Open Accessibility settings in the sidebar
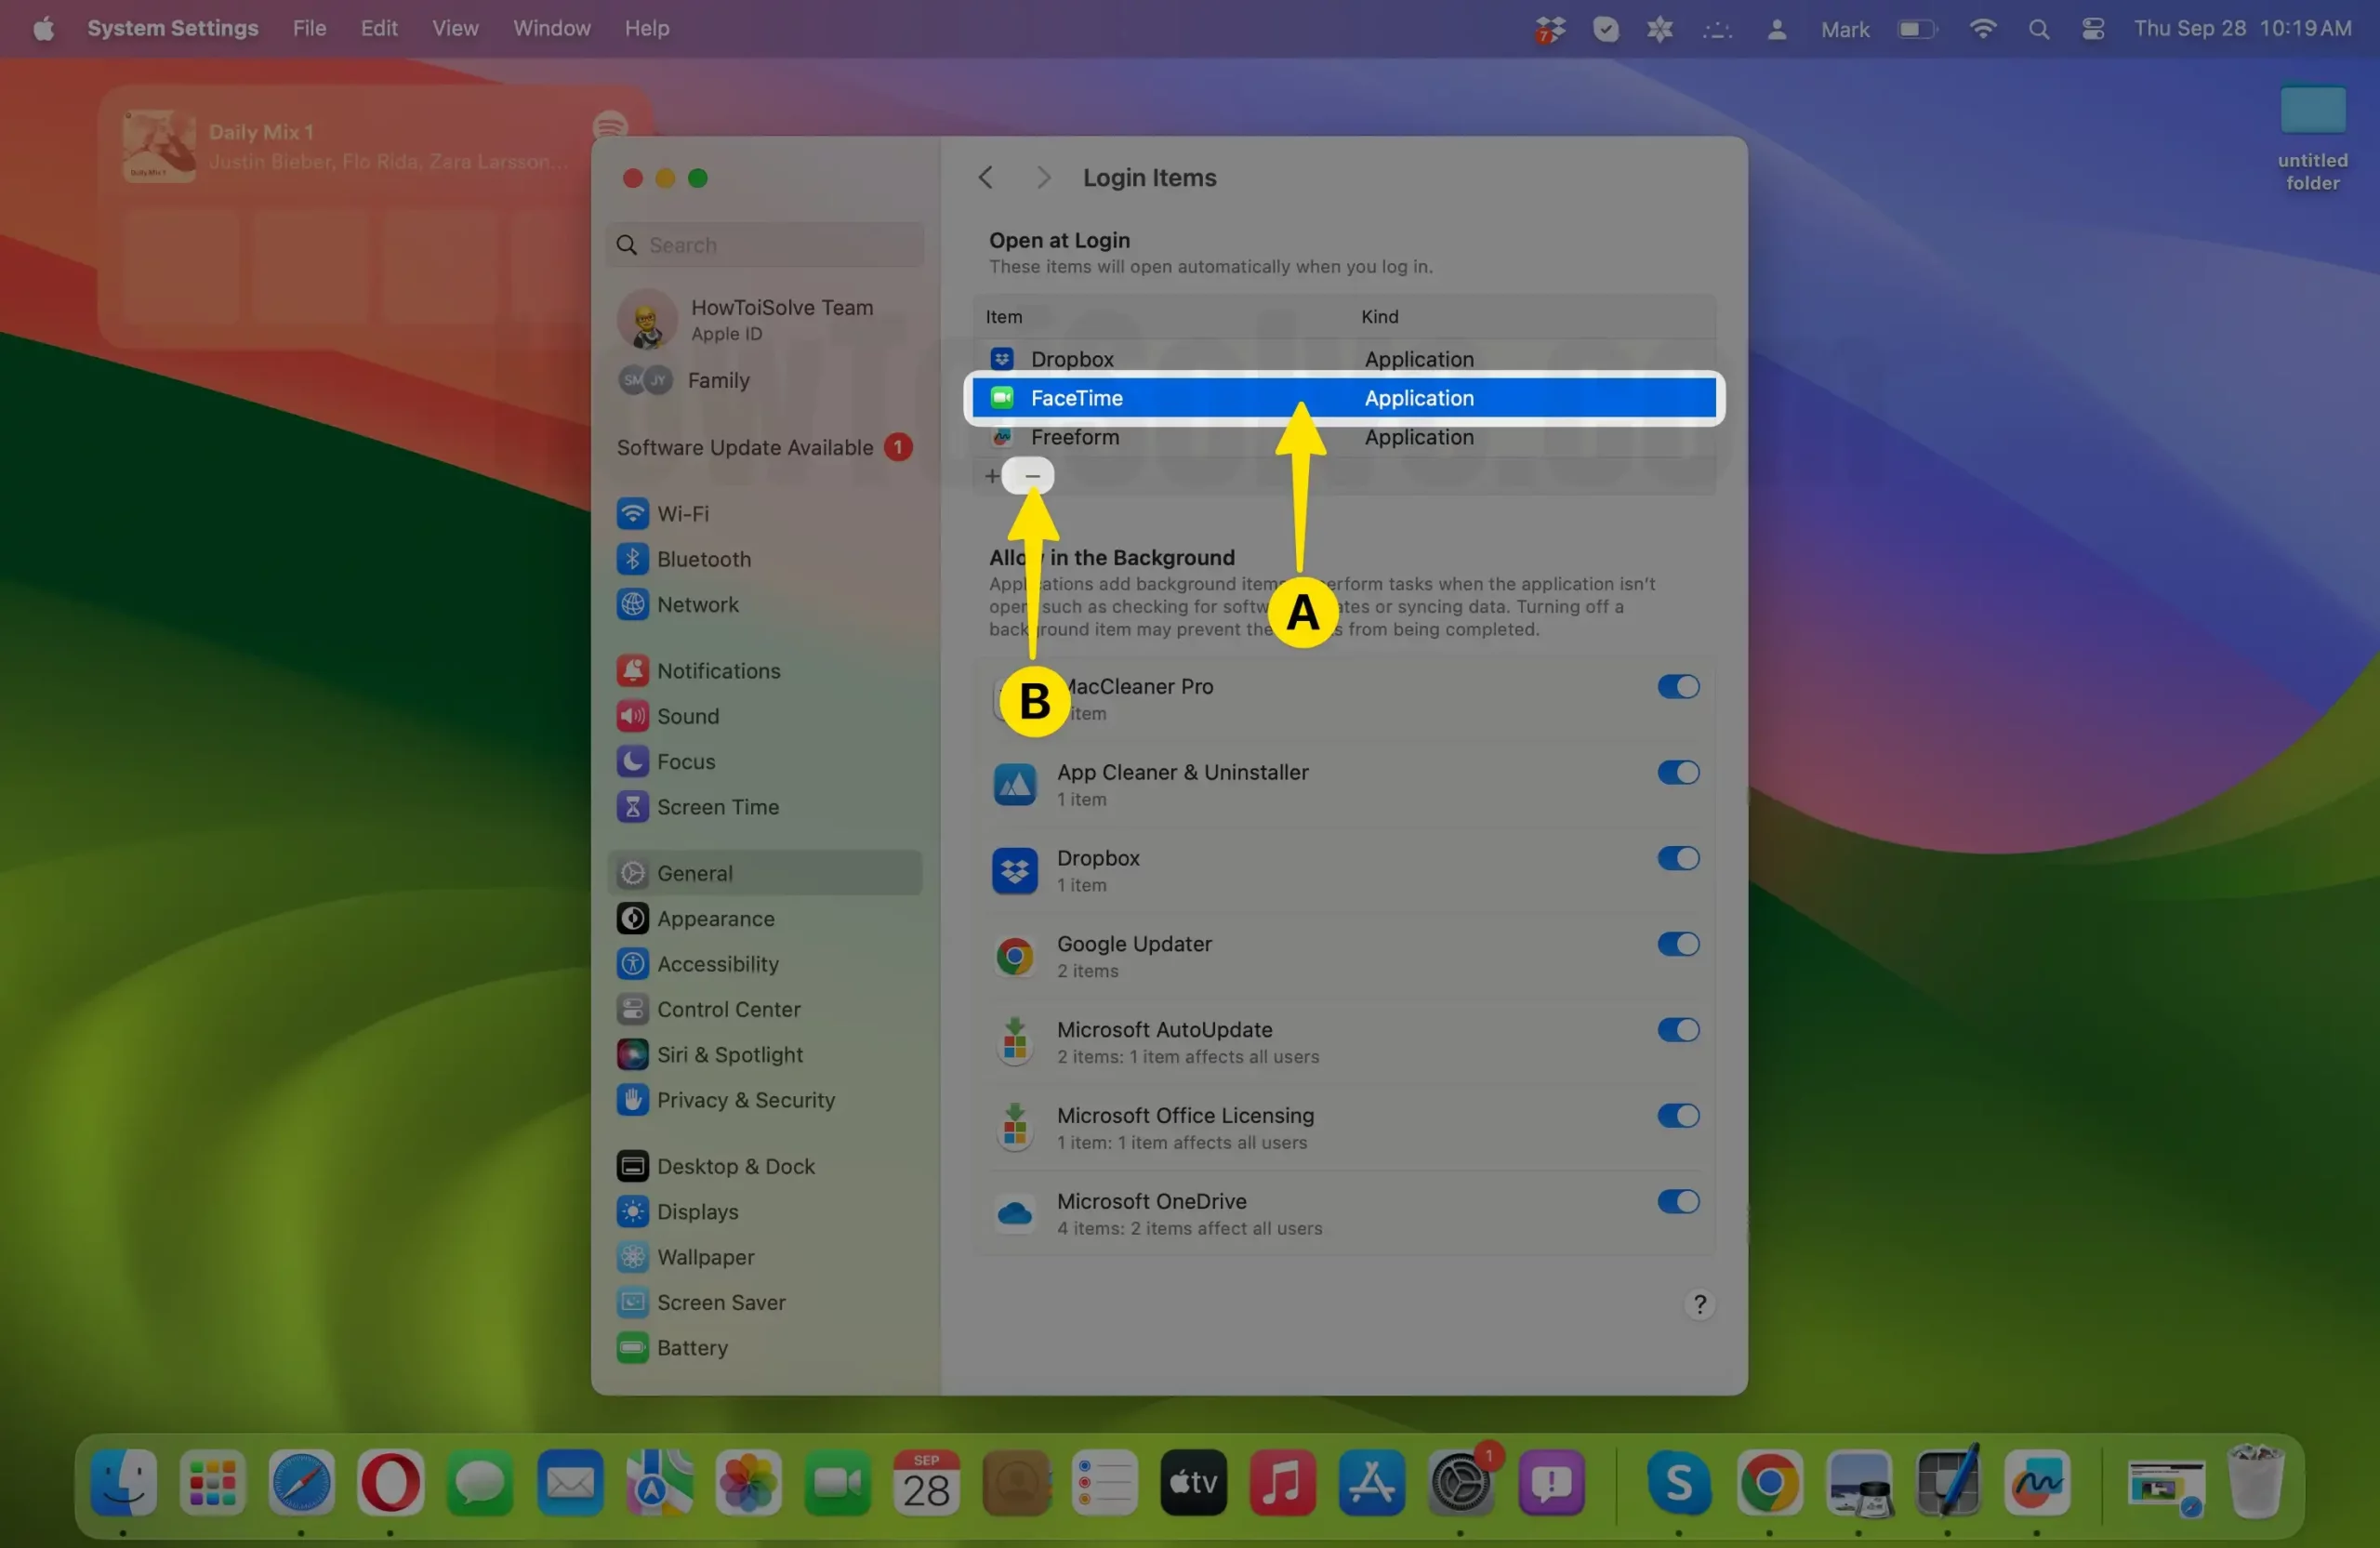2380x1548 pixels. pyautogui.click(x=765, y=964)
